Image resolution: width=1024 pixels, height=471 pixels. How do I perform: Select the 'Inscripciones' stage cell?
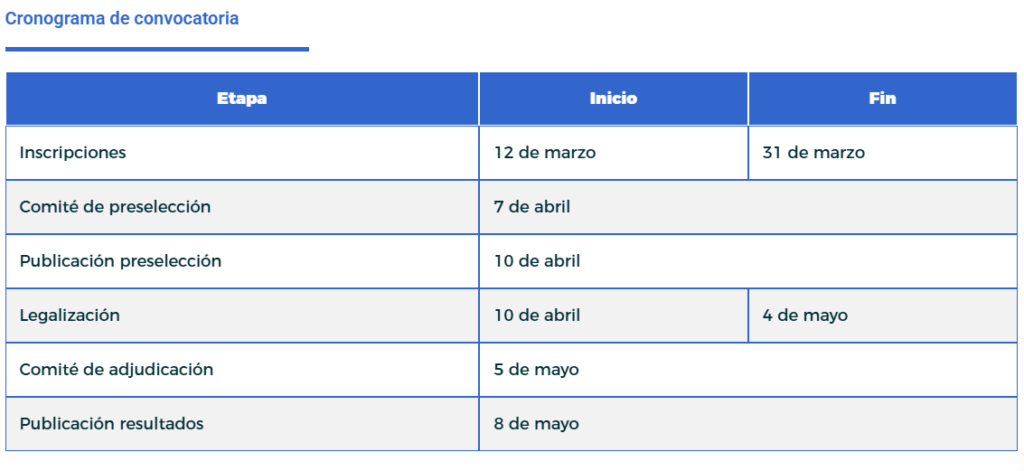(73, 153)
